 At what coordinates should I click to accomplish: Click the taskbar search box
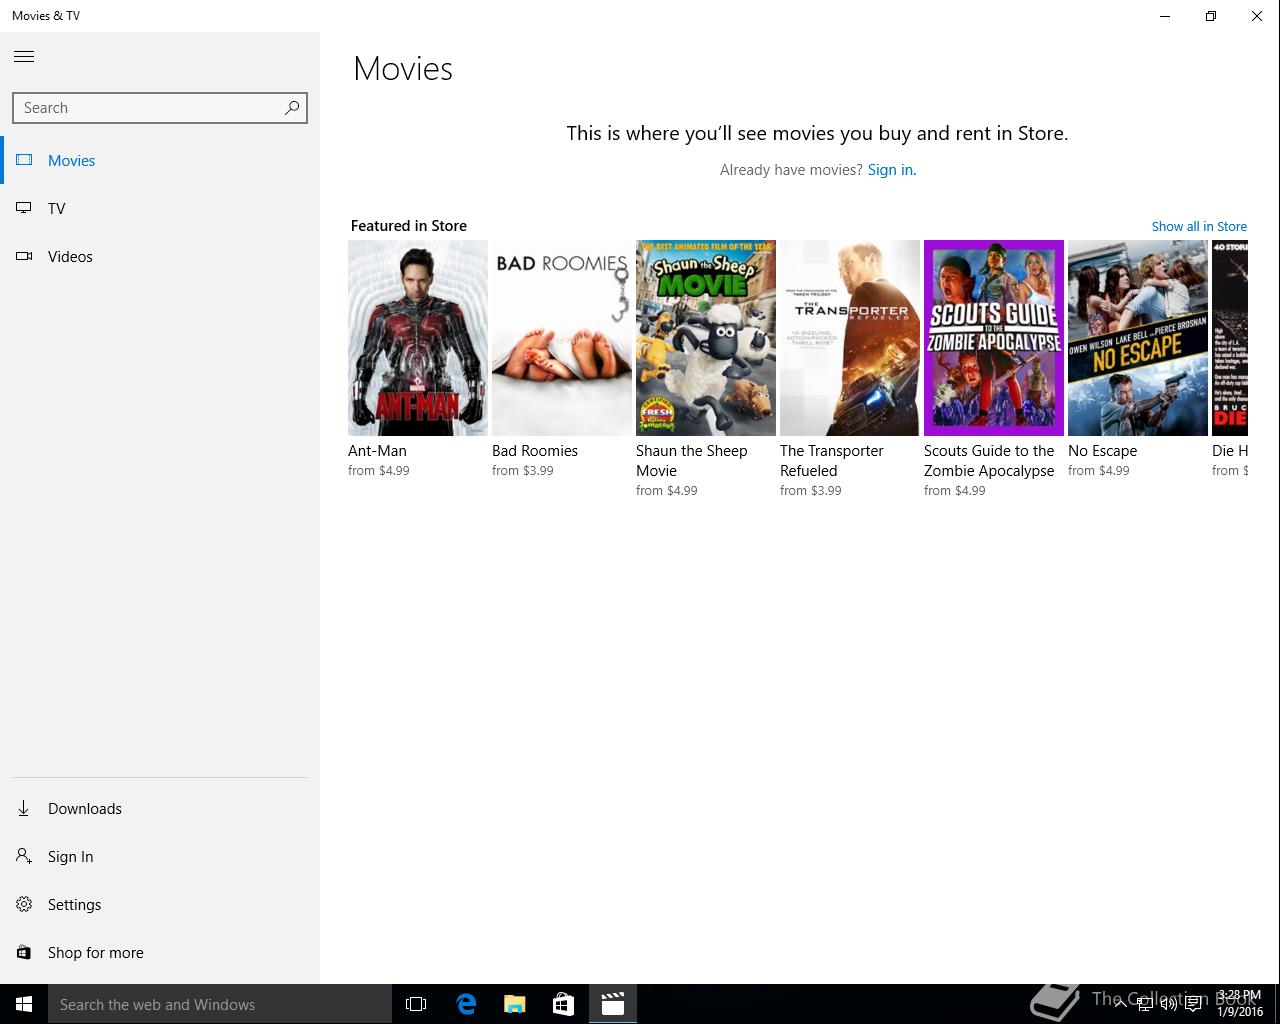(220, 1004)
